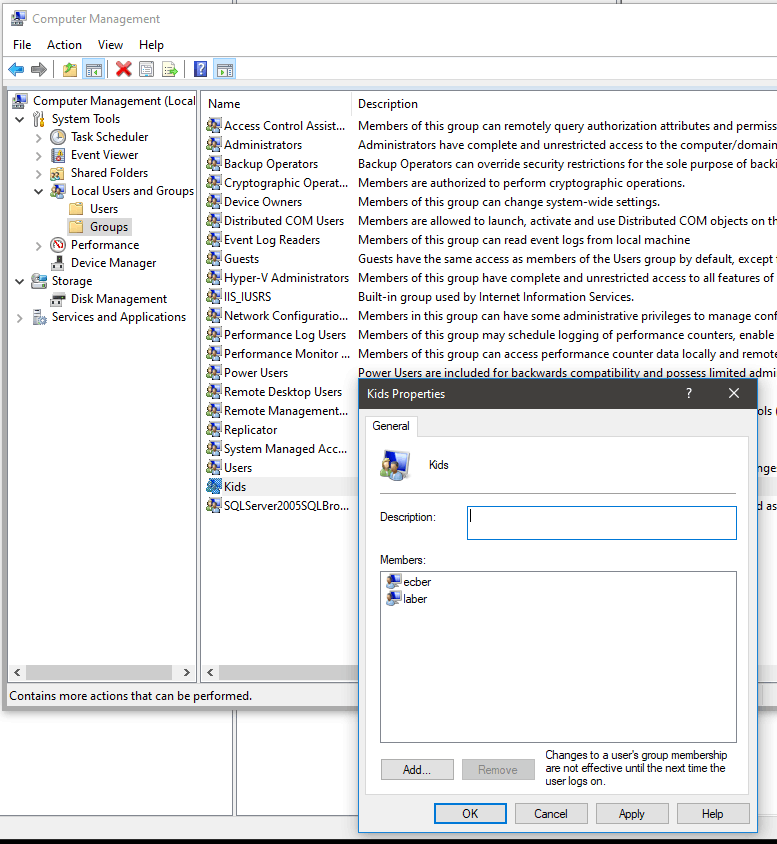Expand the Event Viewer node
777x844 pixels.
point(38,156)
